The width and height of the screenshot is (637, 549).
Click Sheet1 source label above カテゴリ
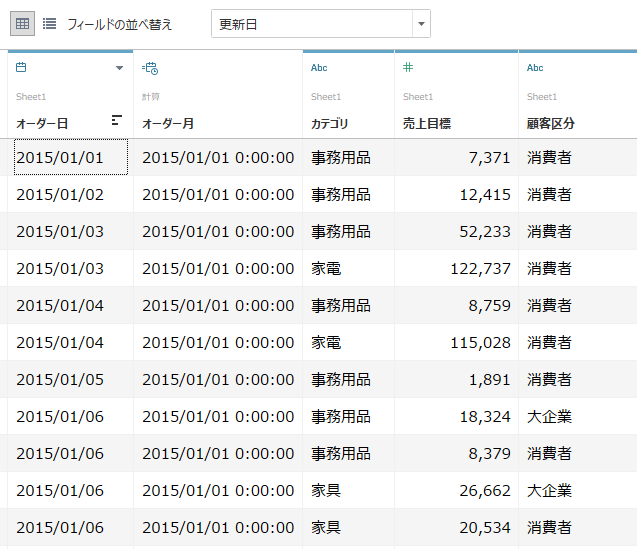(326, 97)
